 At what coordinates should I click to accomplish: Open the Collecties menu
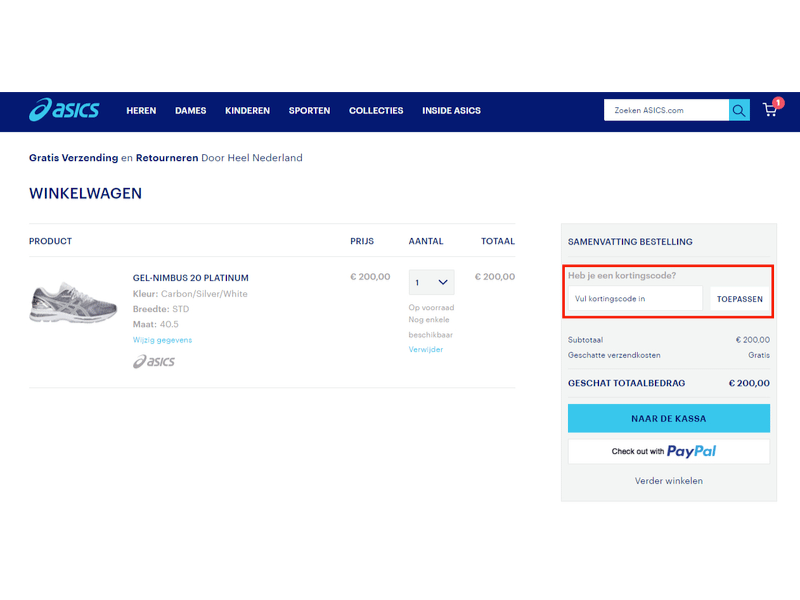pyautogui.click(x=376, y=111)
